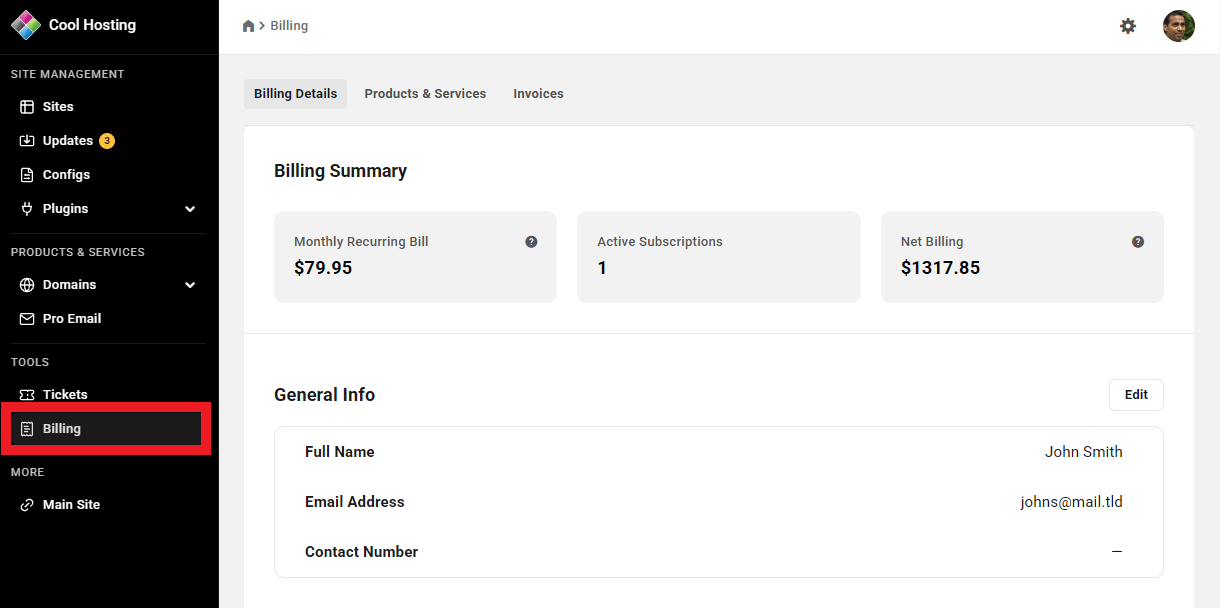Select Billing in the sidebar
1220x608 pixels.
pyautogui.click(x=107, y=429)
